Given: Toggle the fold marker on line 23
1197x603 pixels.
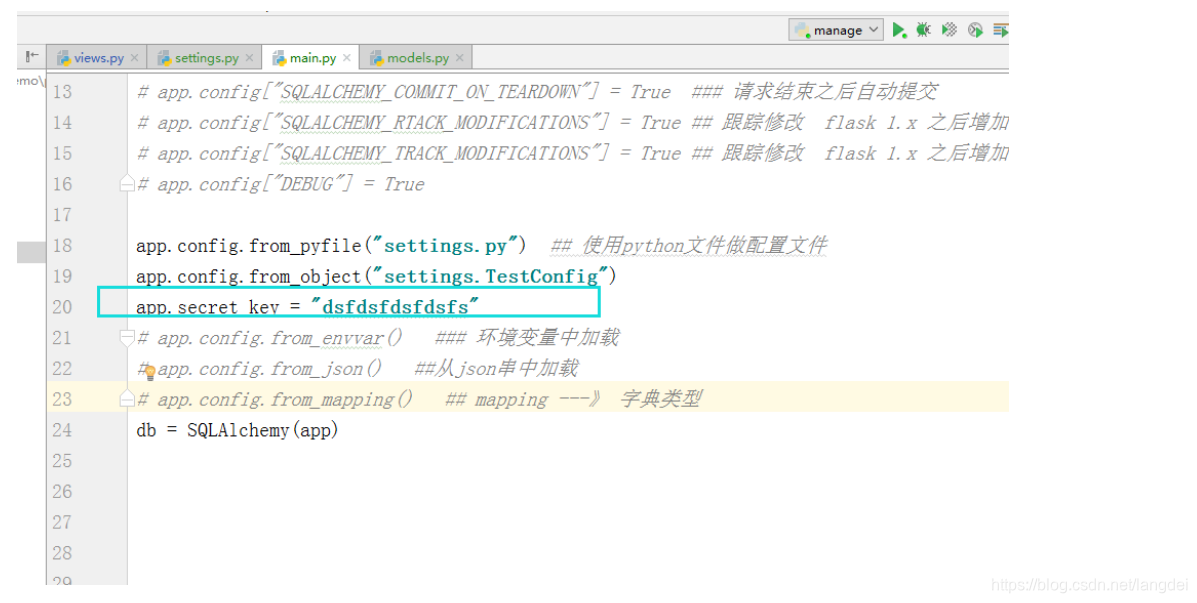Looking at the screenshot, I should pos(127,398).
